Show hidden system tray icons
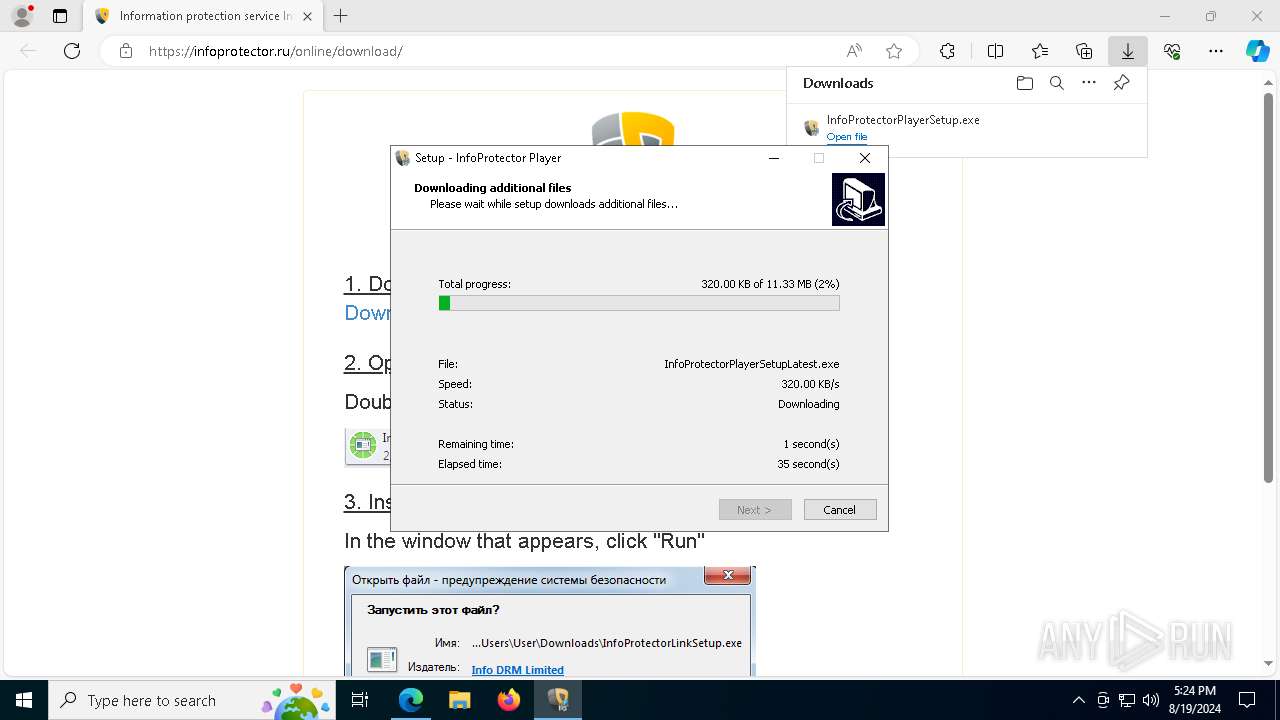Screen dimensions: 1280x720 [1078, 700]
